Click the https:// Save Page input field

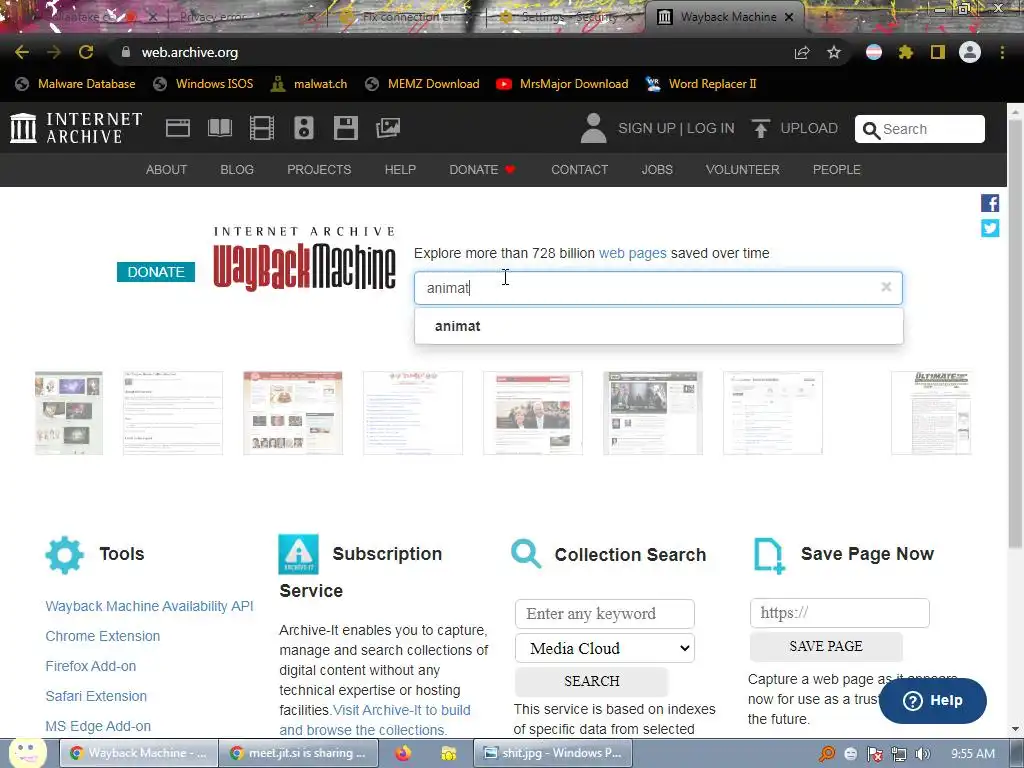(x=840, y=613)
